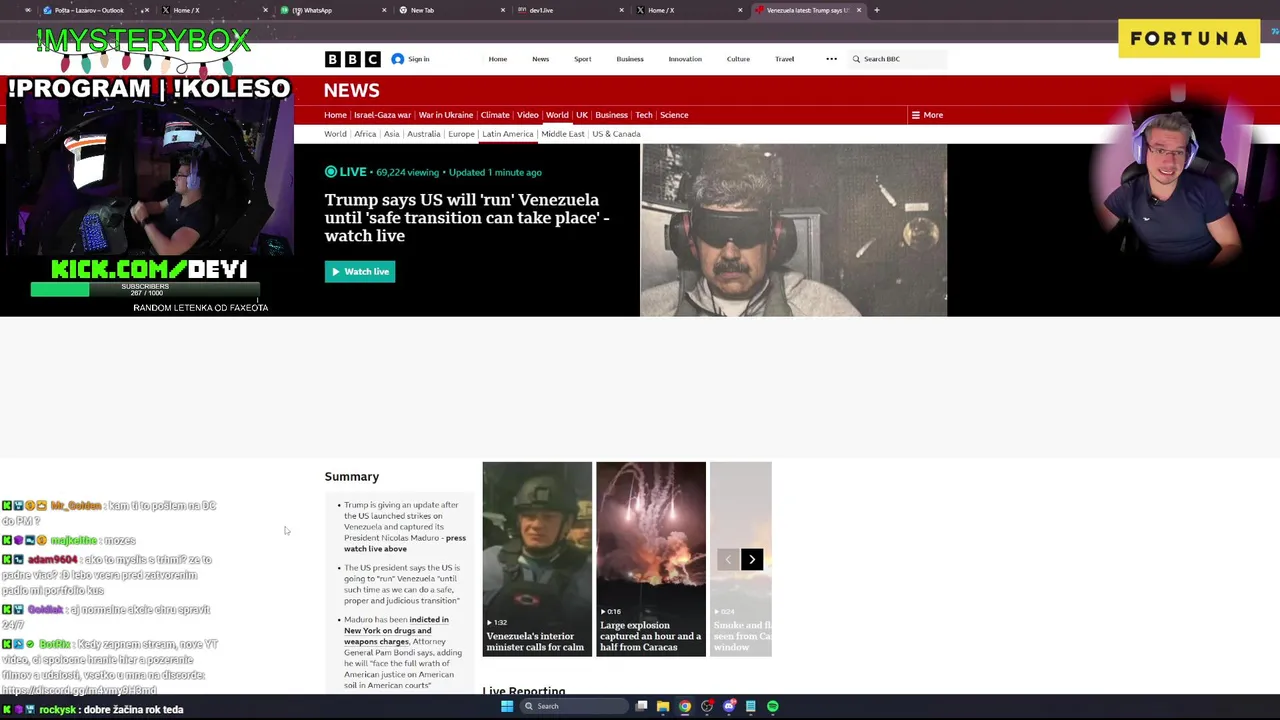Close the WhatsApp browser tab
The height and width of the screenshot is (720, 1280).
[384, 10]
